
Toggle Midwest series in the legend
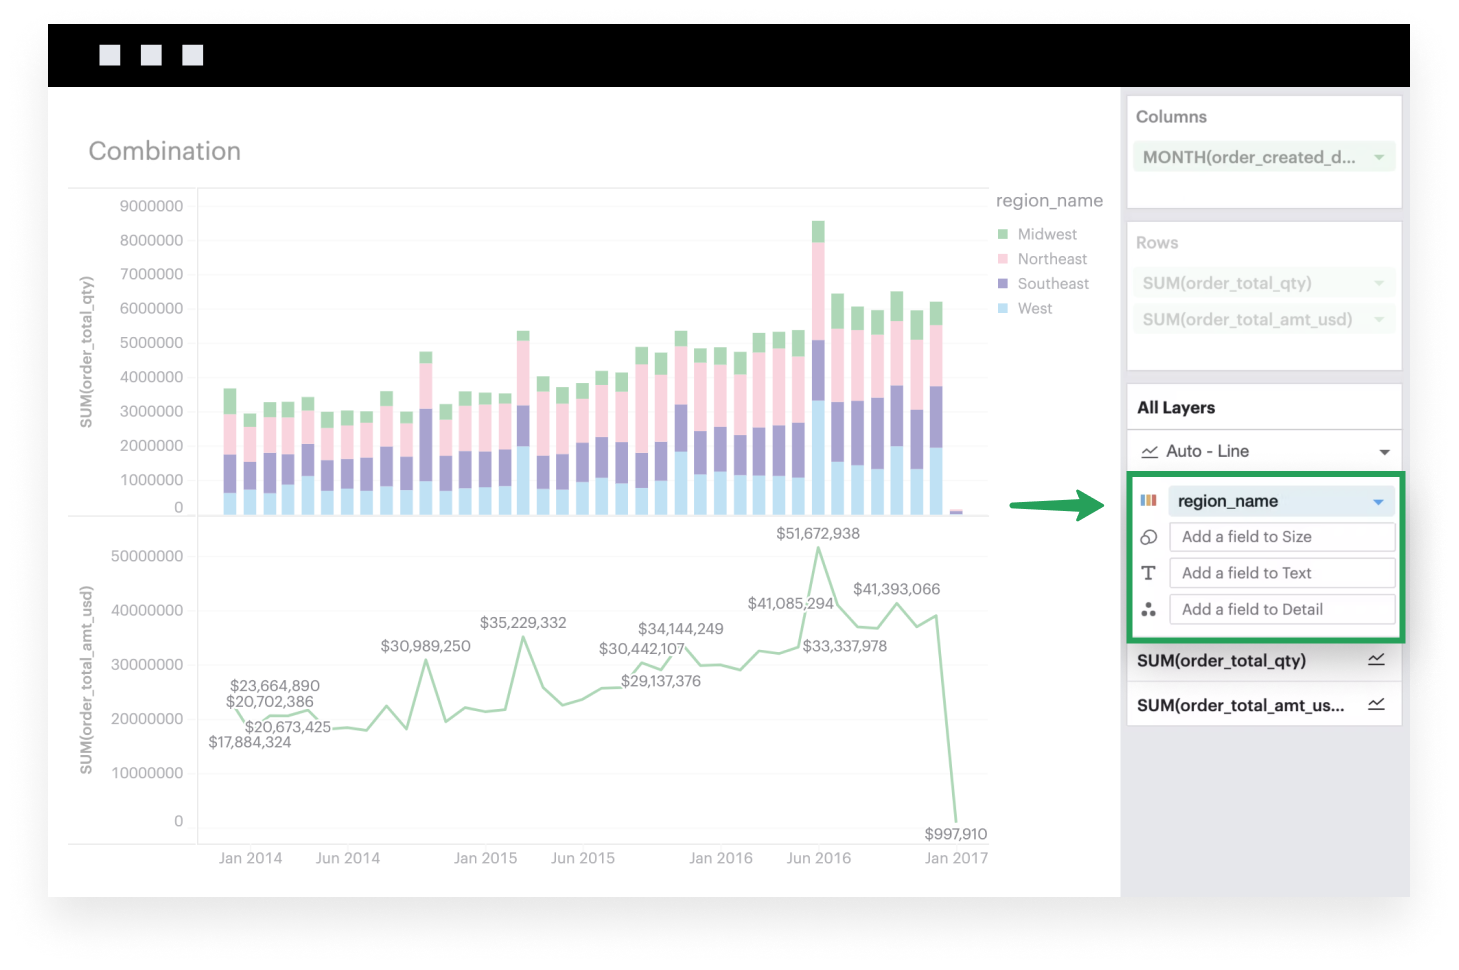1046,234
